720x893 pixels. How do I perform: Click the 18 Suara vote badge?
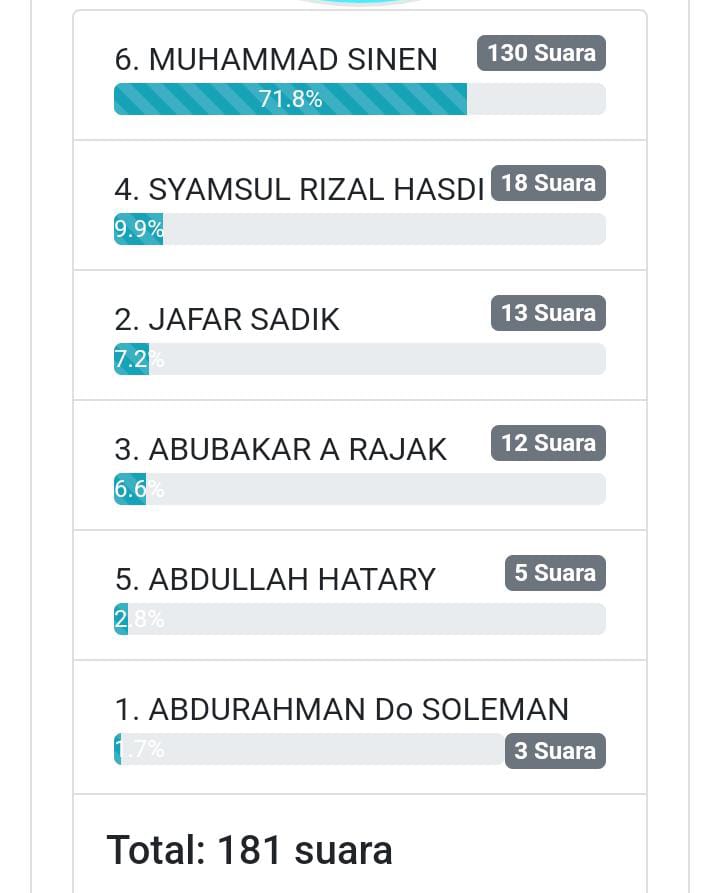(548, 183)
